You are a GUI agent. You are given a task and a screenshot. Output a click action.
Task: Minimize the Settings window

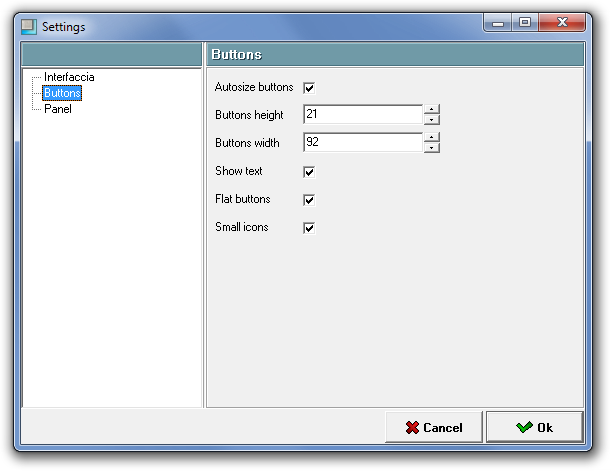[498, 22]
